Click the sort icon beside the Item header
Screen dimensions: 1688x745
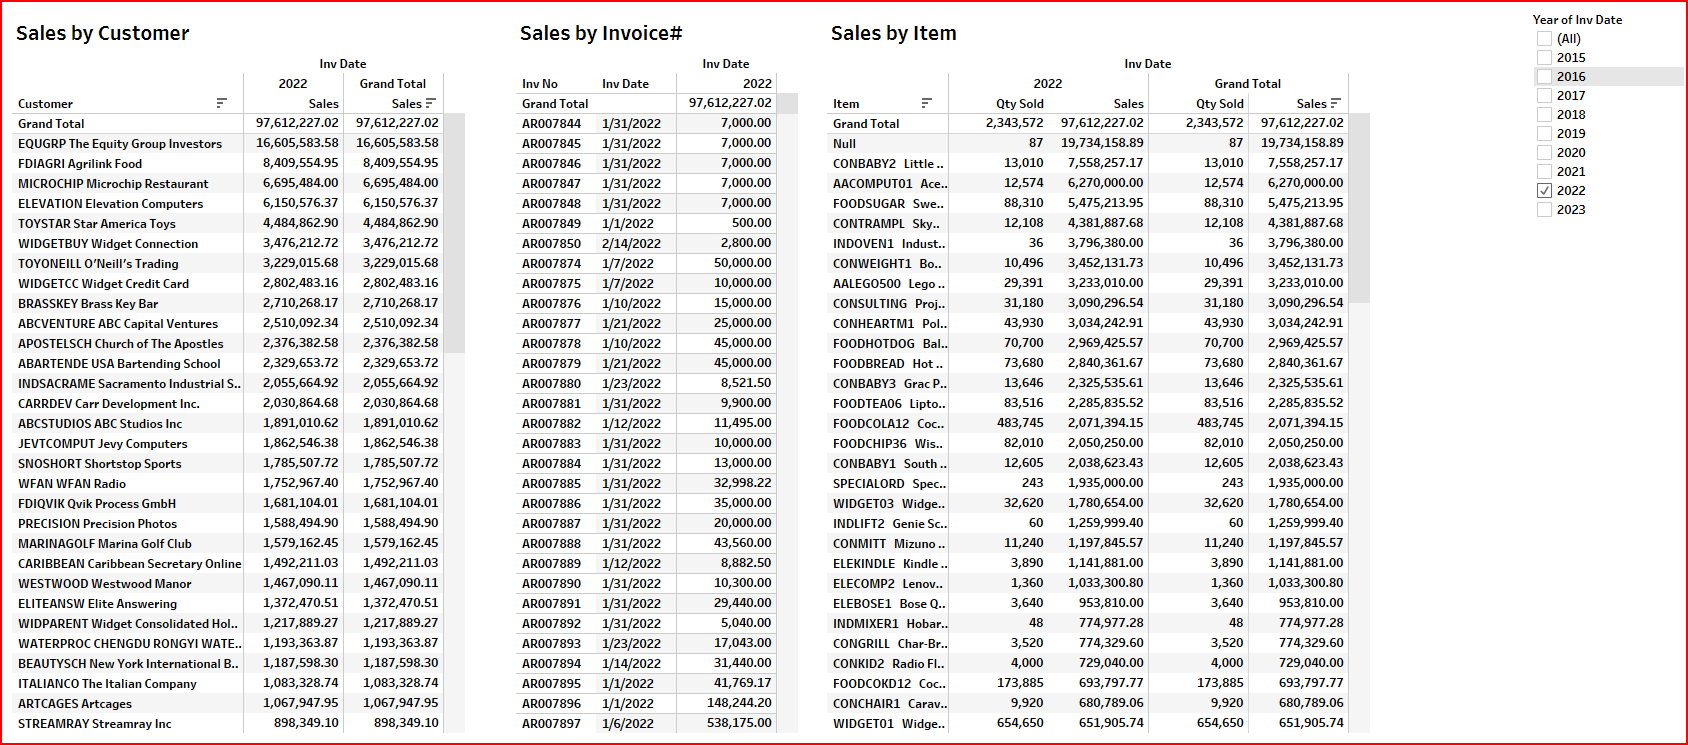[927, 103]
